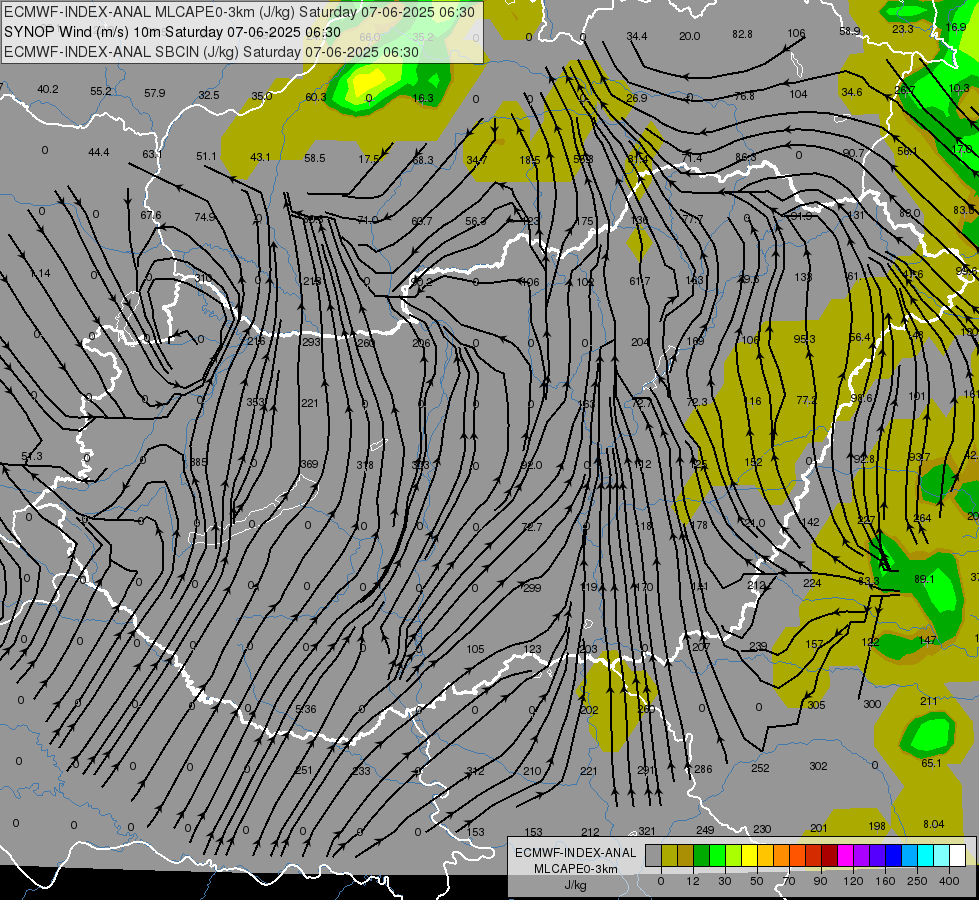Click the pure yellow legend swatch
The image size is (979, 900).
click(x=750, y=855)
